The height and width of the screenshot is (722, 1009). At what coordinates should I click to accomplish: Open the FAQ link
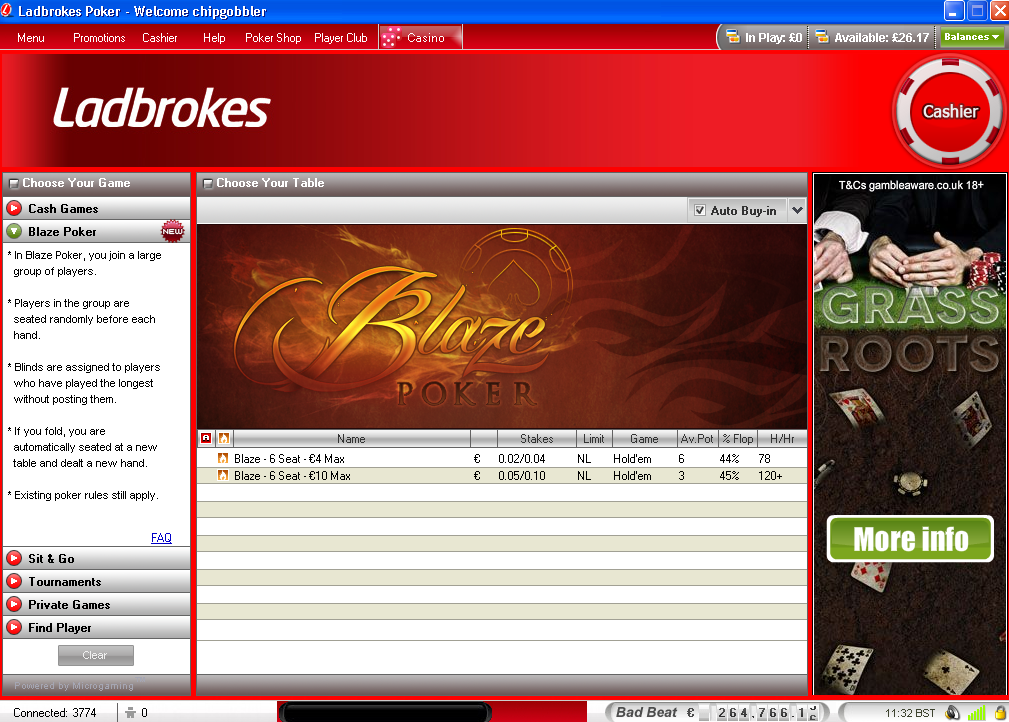tap(162, 537)
